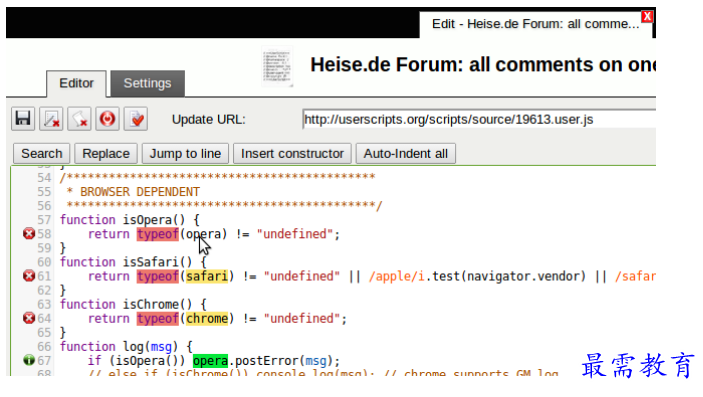Screen dimensions: 703x397
Task: Click the pencil icon with red X
Action: [51, 119]
